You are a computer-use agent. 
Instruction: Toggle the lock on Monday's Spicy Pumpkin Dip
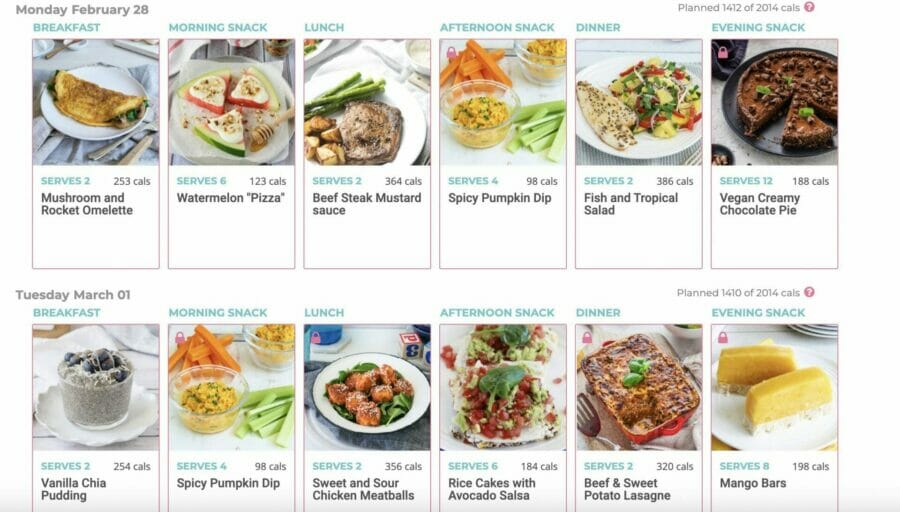(x=452, y=53)
